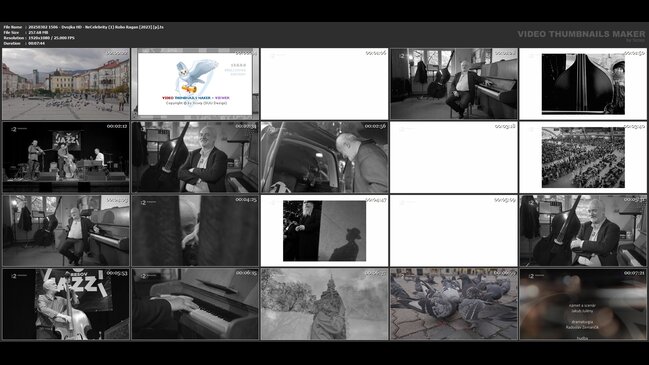Select the hands playing piano keys frame
The width and height of the screenshot is (649, 365).
(x=195, y=304)
